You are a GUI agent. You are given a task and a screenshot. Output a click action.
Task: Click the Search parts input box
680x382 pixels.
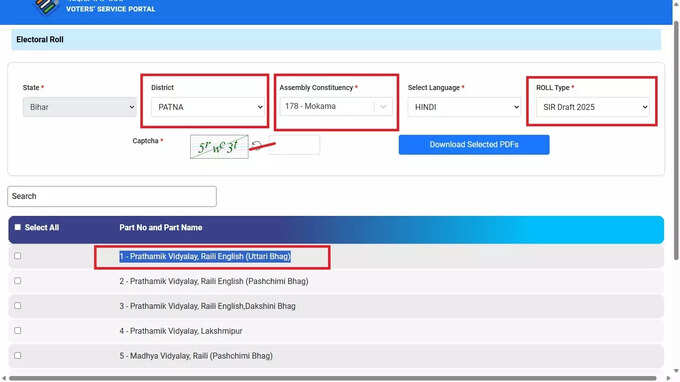point(112,196)
